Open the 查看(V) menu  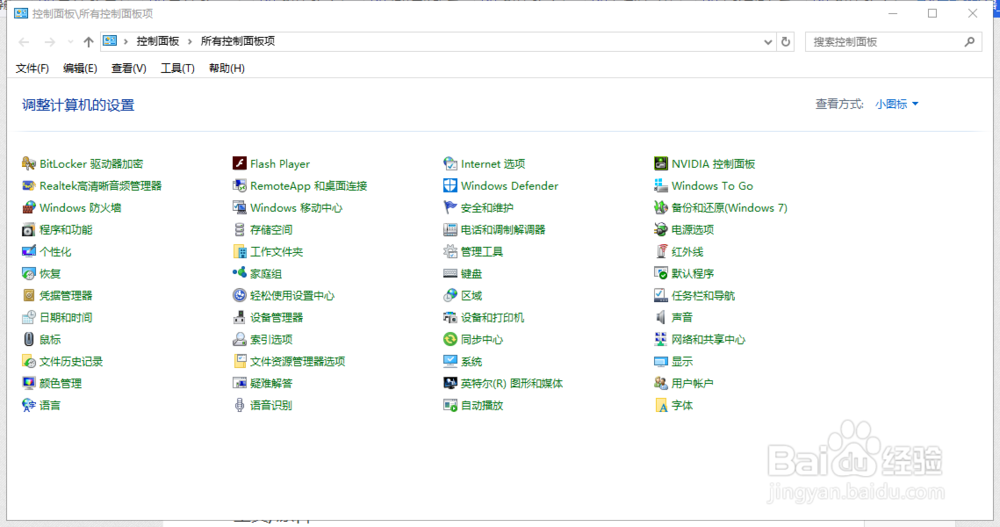pyautogui.click(x=129, y=68)
